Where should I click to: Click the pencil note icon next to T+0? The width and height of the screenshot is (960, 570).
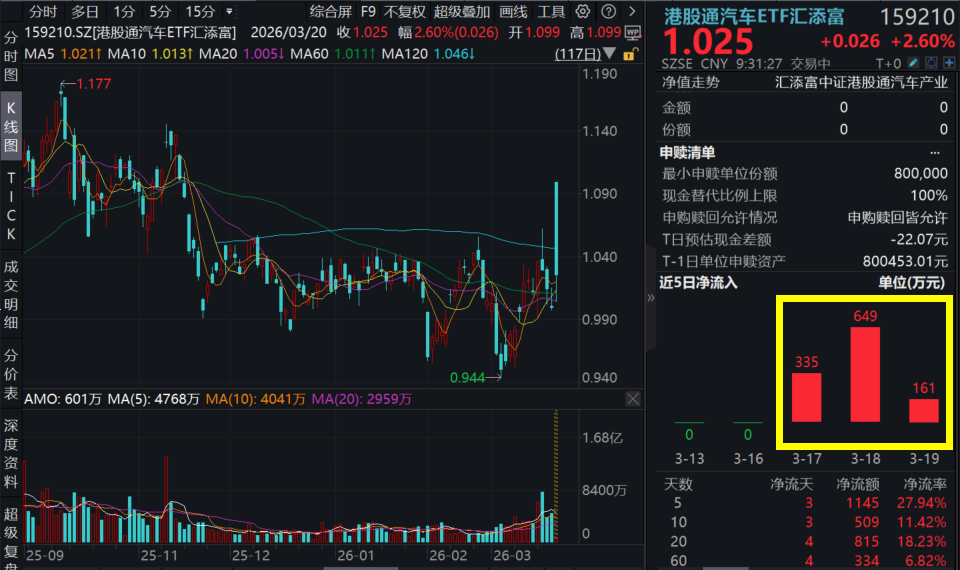coord(913,62)
